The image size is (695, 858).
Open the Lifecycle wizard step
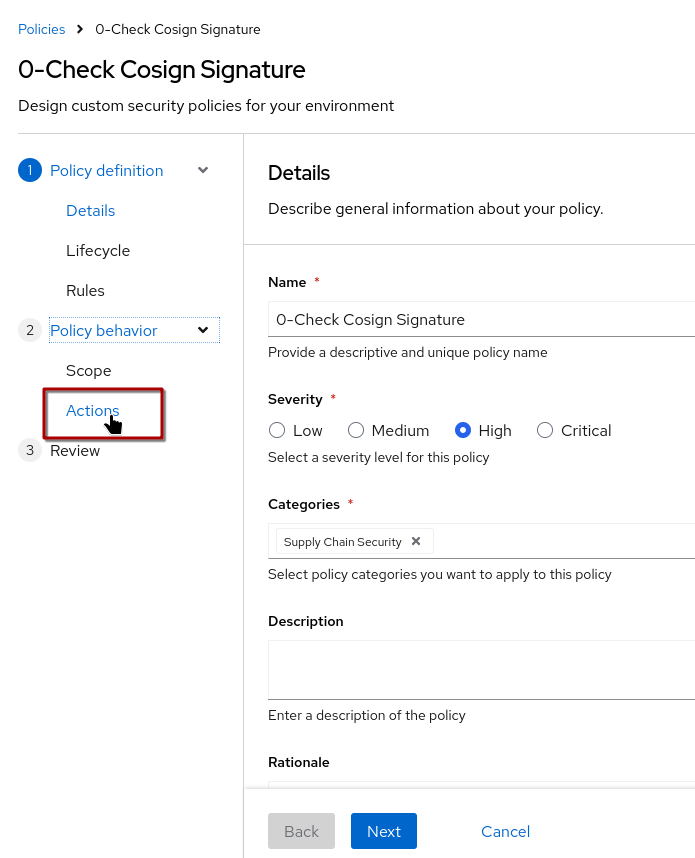98,250
